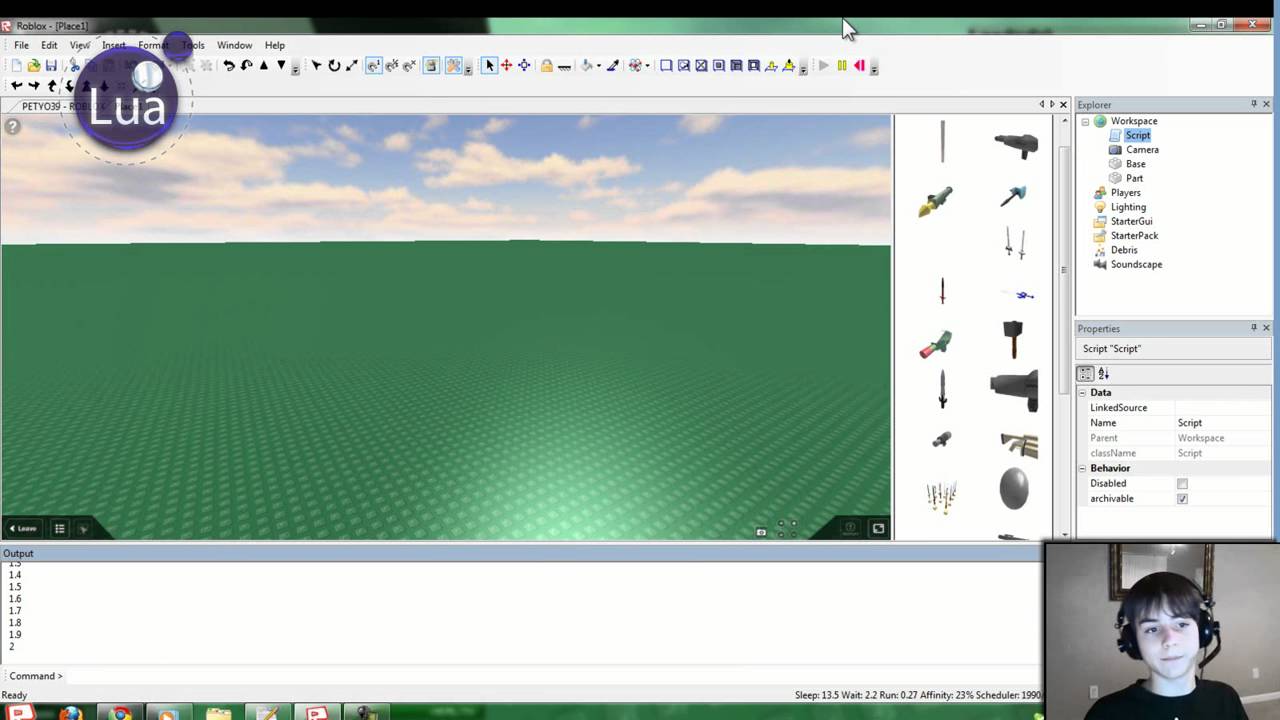
Task: Click the list icon beside Leave
Action: (59, 528)
